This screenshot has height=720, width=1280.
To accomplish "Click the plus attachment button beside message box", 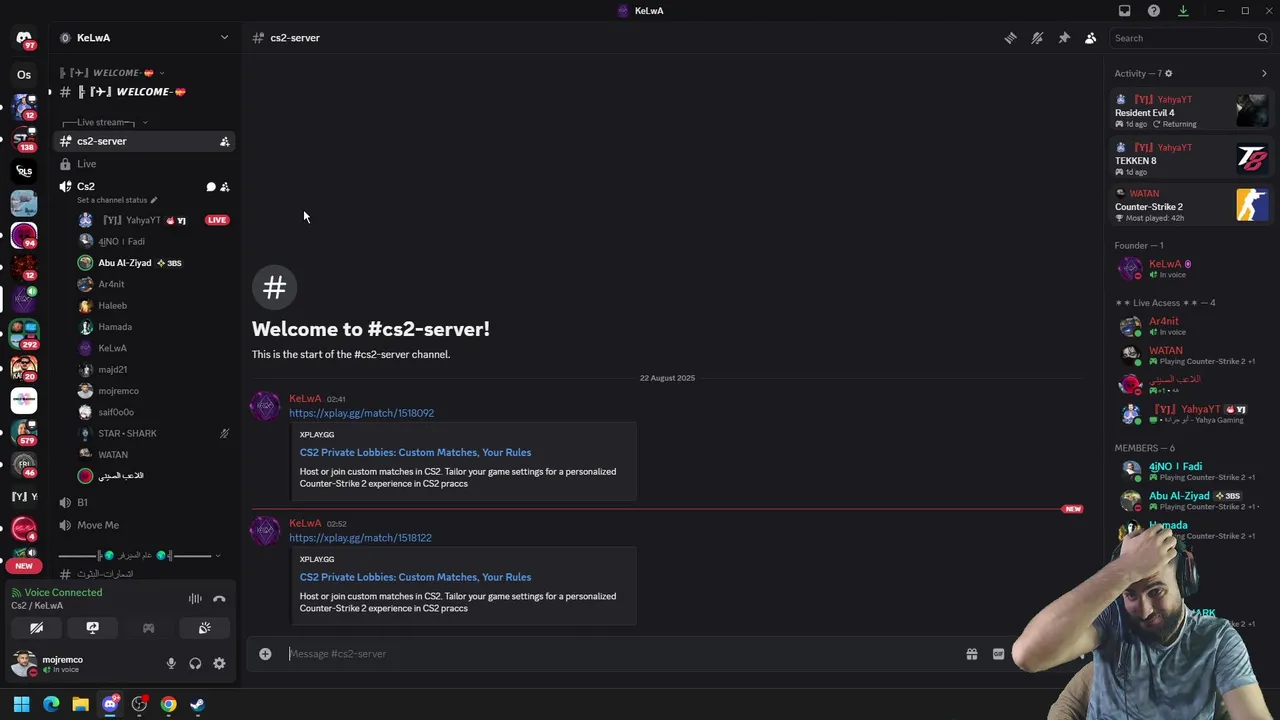I will click(x=265, y=654).
